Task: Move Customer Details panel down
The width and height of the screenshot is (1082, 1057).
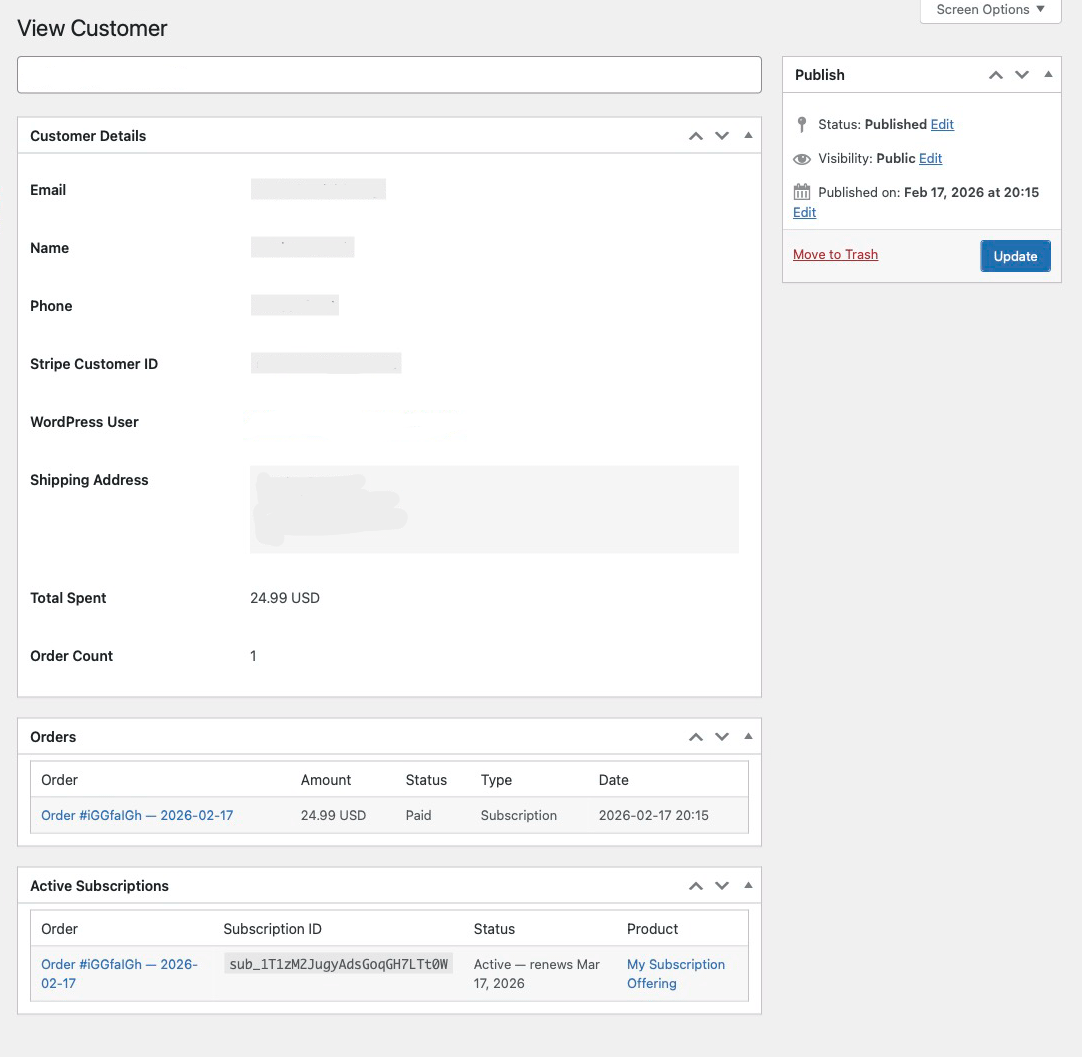Action: [x=722, y=136]
